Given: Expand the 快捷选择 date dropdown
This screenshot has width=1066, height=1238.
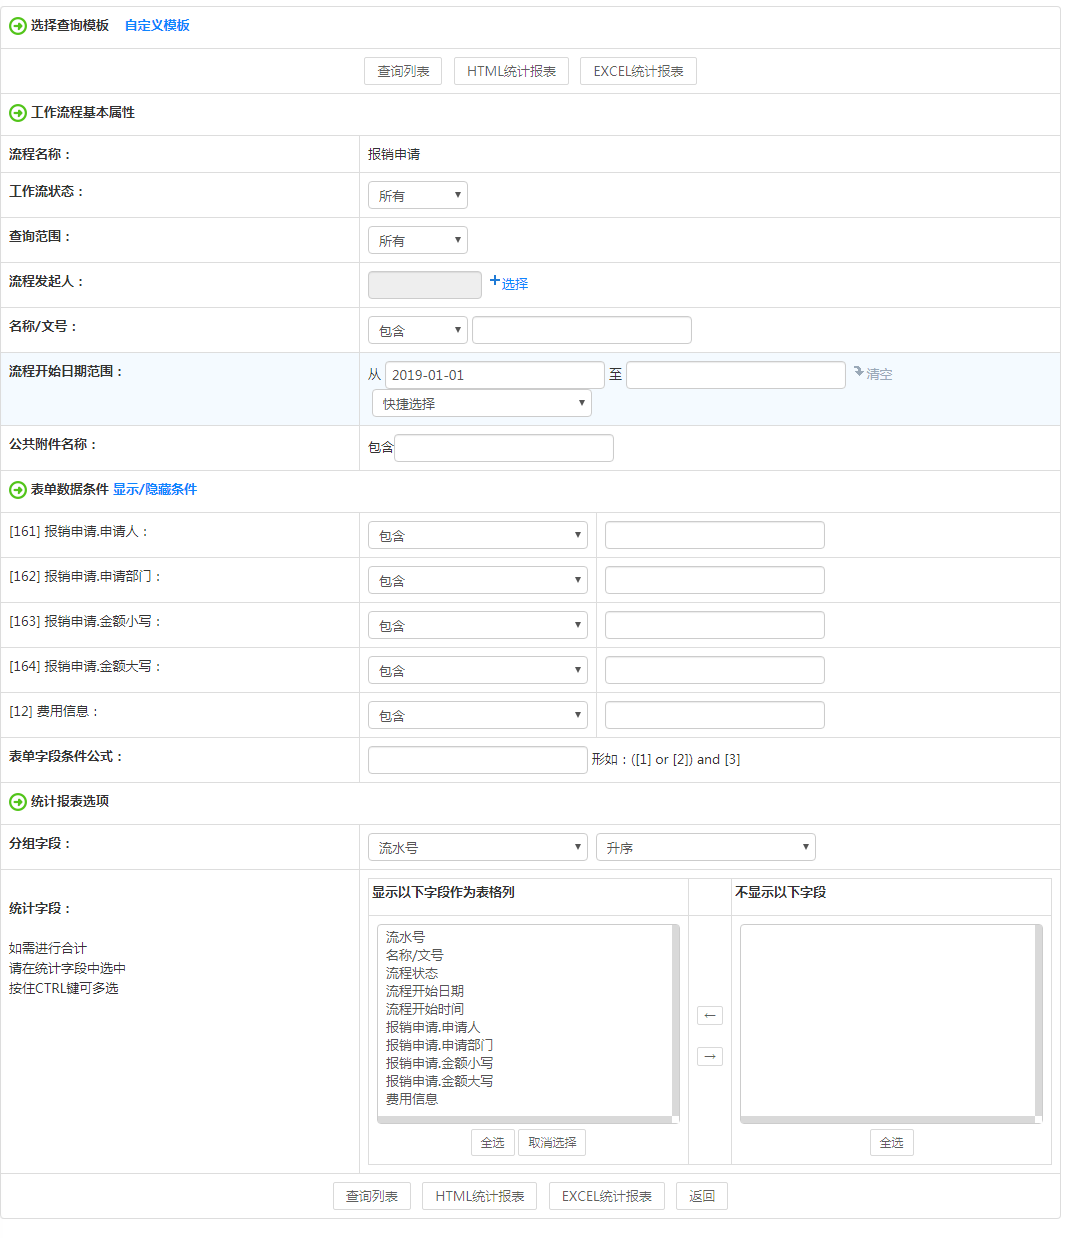Looking at the screenshot, I should [481, 404].
